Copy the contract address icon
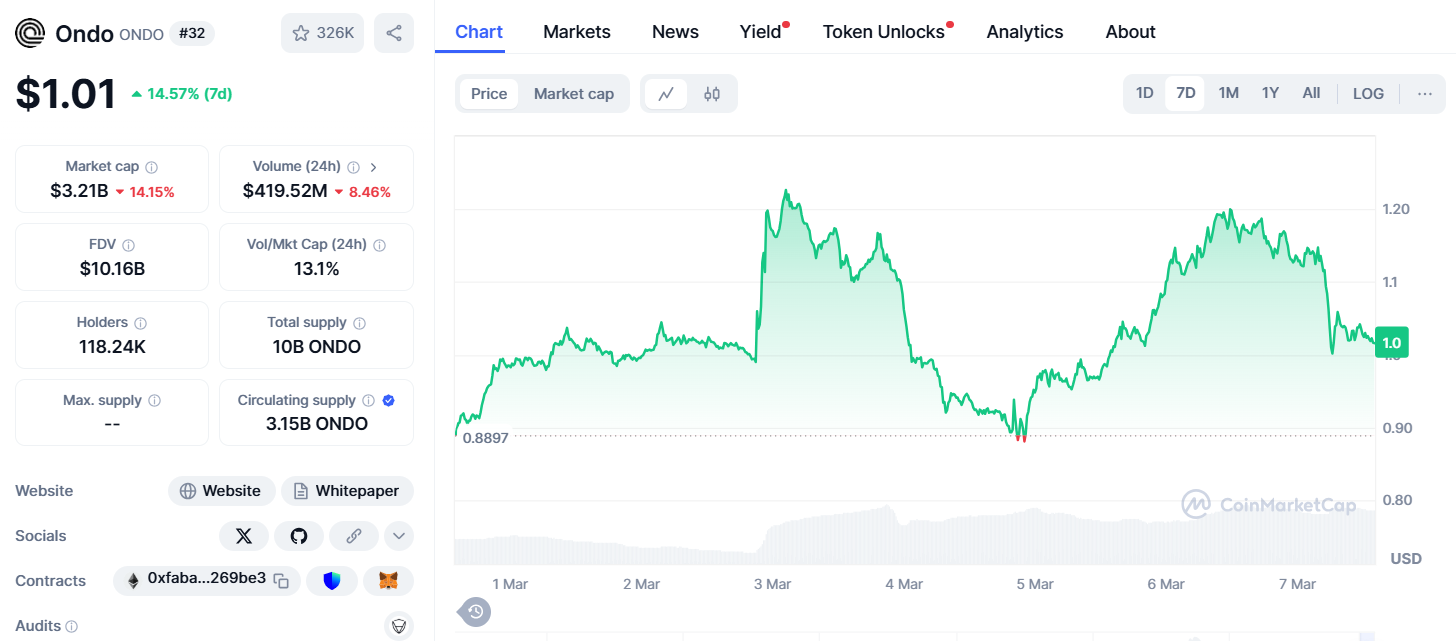 (x=282, y=581)
